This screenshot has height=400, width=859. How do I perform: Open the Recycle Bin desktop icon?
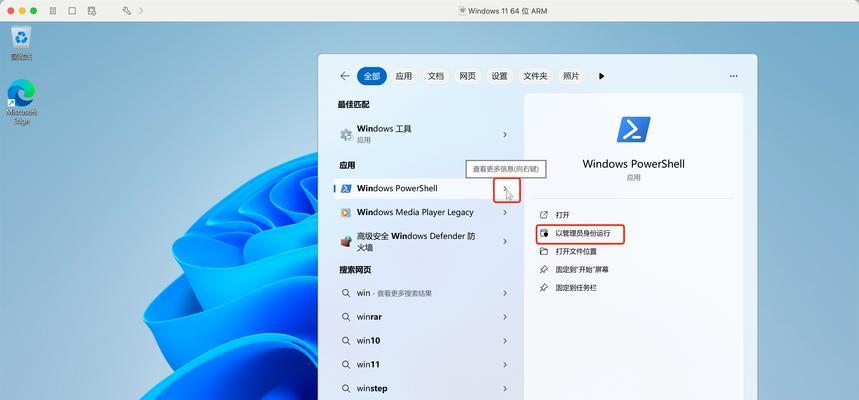click(21, 43)
